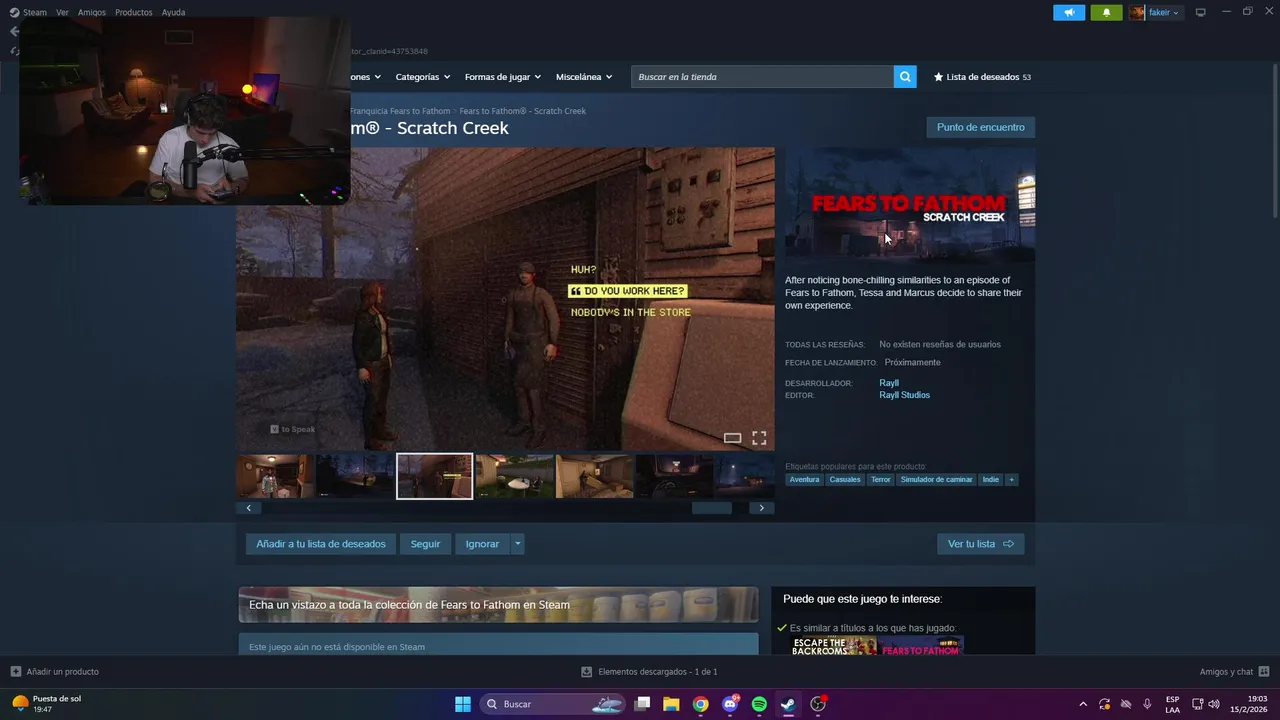Open the Escape the Backrooms recommendation

tap(834, 646)
